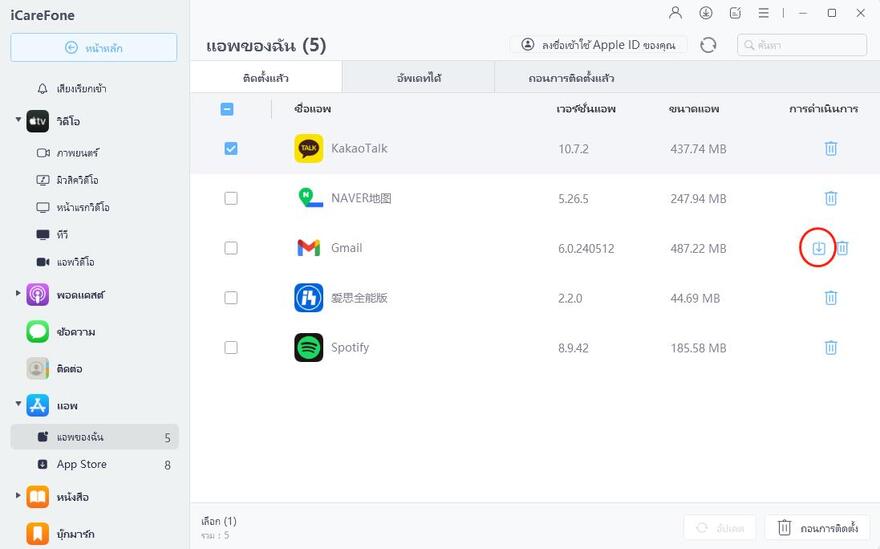
Task: Open App Store item showing 8
Action: 94,464
